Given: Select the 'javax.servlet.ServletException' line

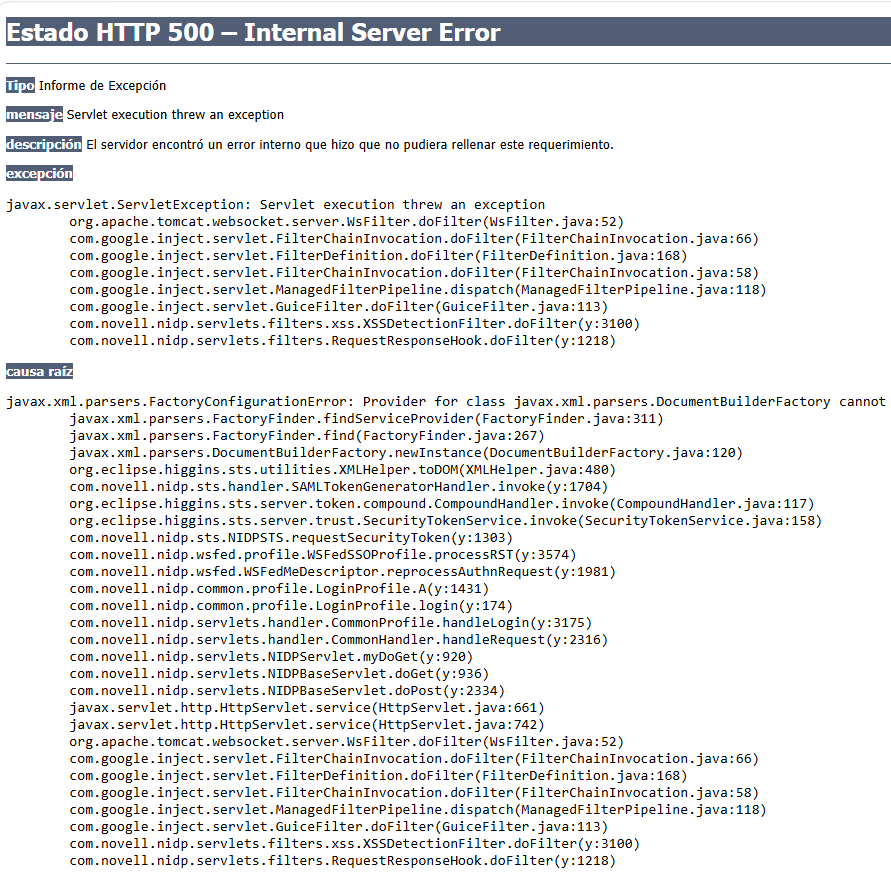Looking at the screenshot, I should tap(276, 205).
